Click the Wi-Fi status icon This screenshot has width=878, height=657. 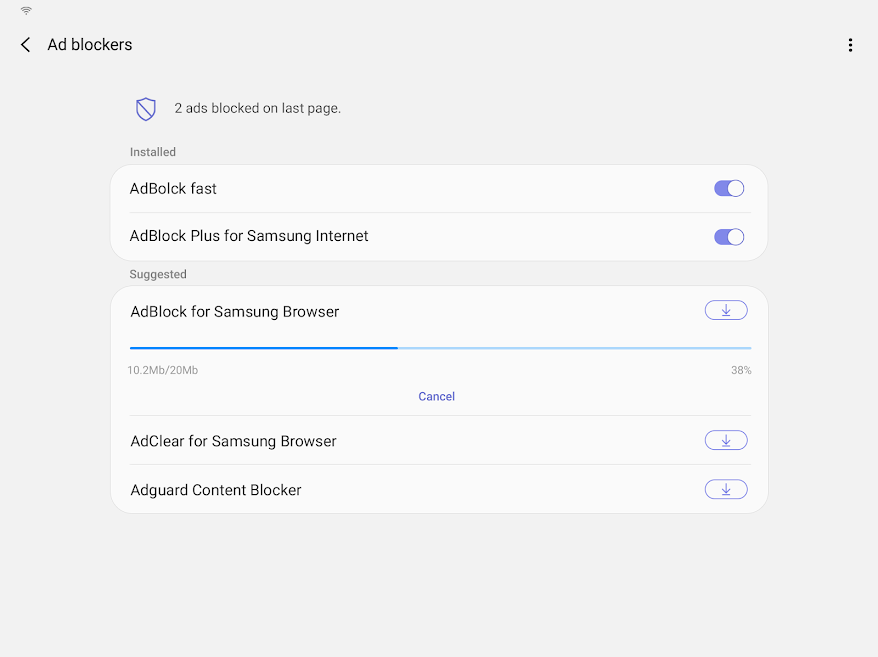coord(24,12)
